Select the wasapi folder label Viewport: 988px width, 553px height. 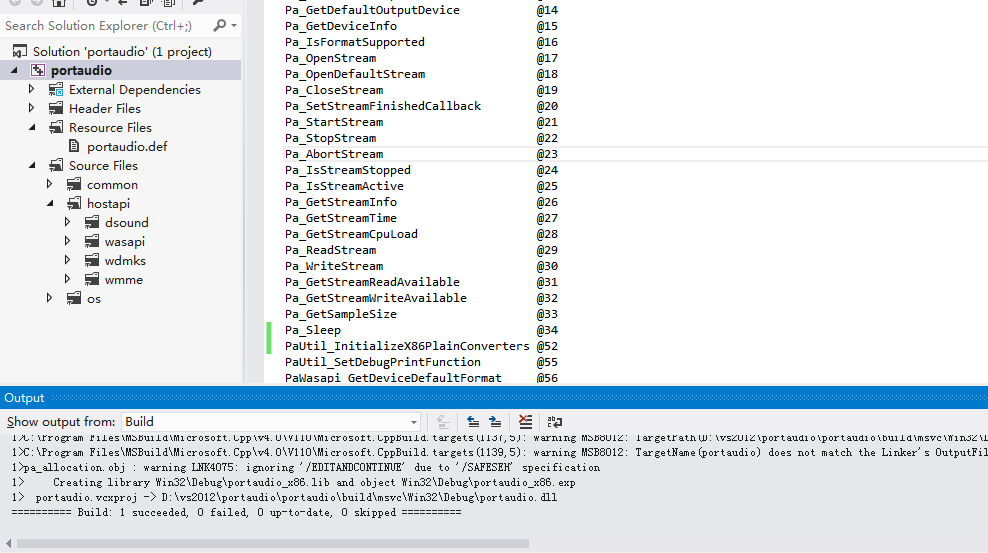coord(125,241)
